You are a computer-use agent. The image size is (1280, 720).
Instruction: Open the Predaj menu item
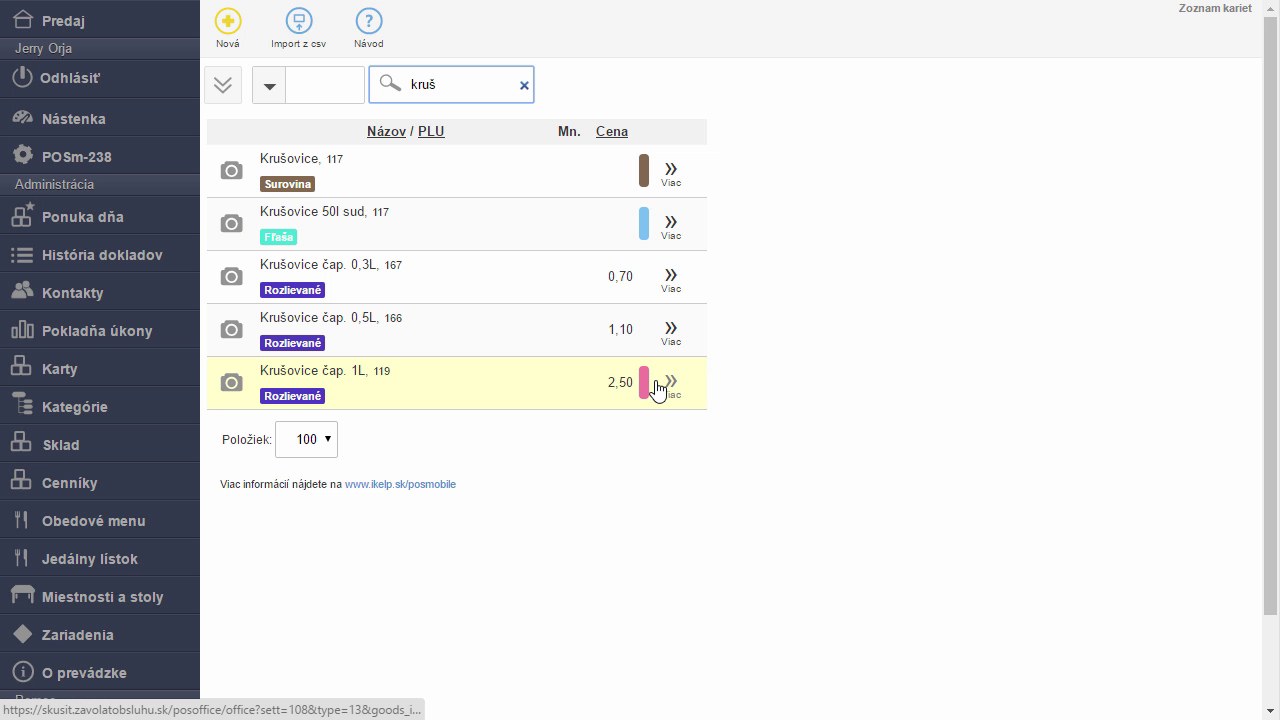click(x=100, y=20)
